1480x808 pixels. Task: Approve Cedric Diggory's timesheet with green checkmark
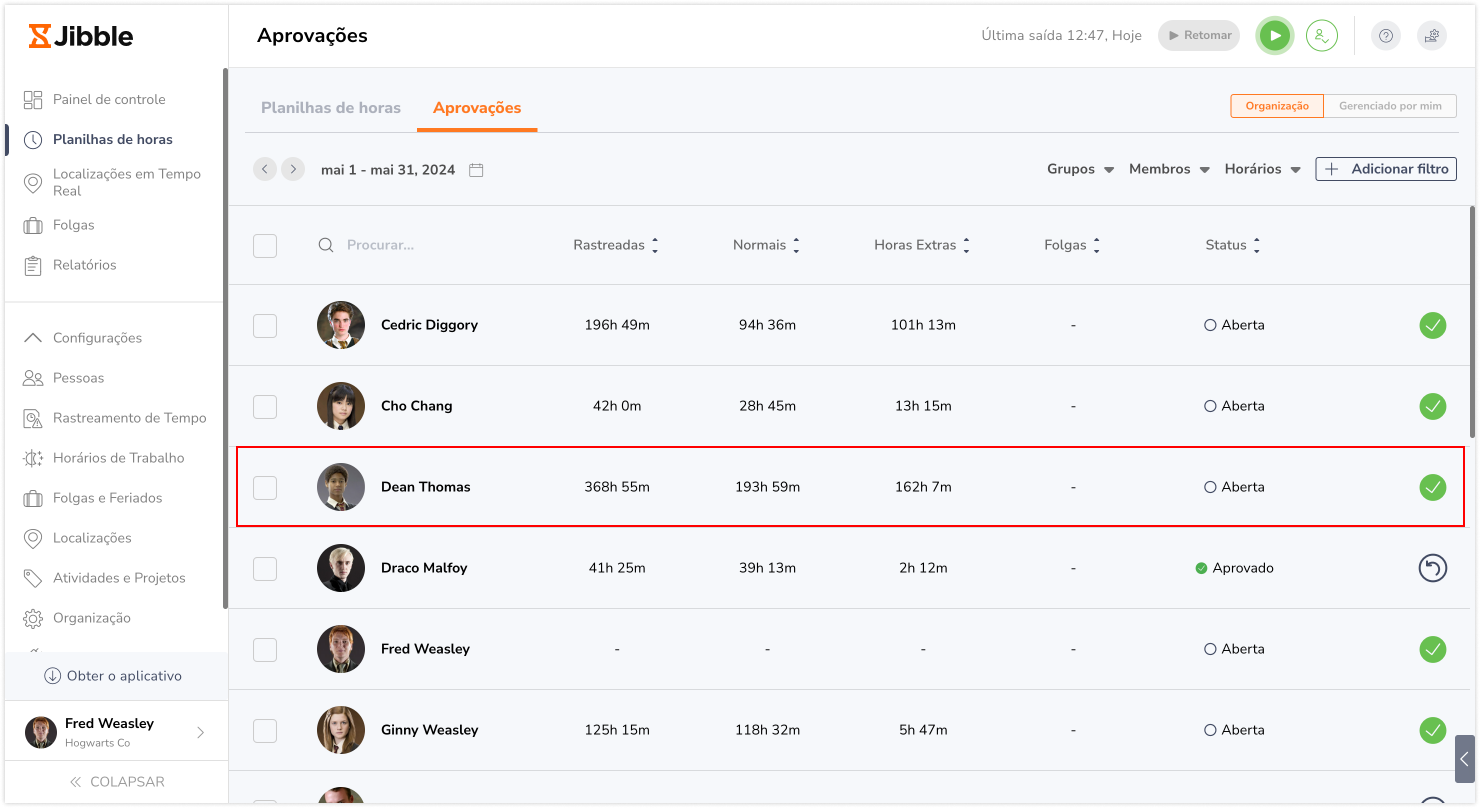point(1432,325)
